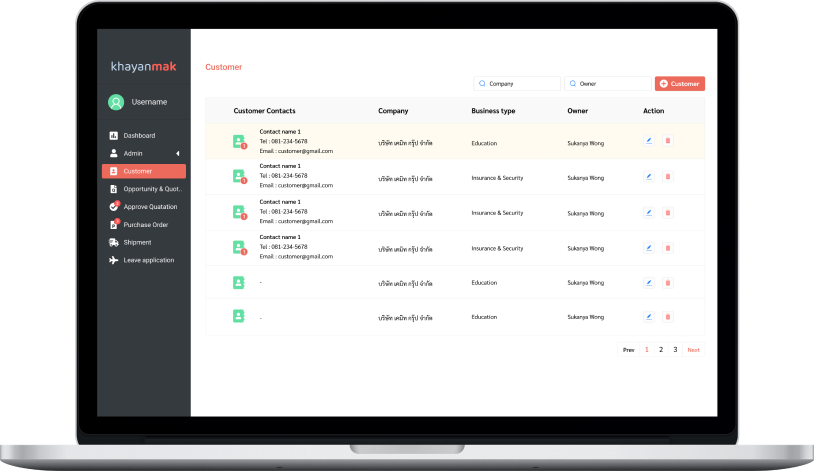Click the delete trash icon in the first row
Image resolution: width=814 pixels, height=471 pixels.
[668, 141]
